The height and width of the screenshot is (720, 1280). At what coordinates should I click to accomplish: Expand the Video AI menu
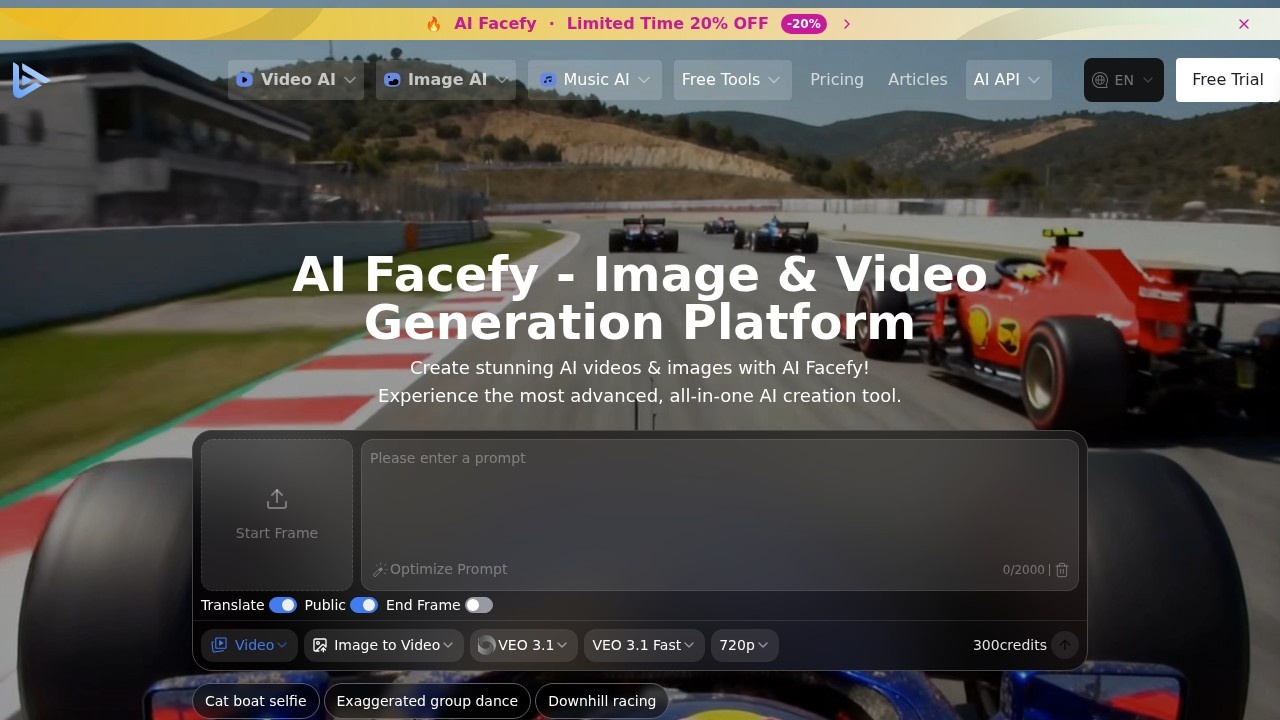[296, 80]
